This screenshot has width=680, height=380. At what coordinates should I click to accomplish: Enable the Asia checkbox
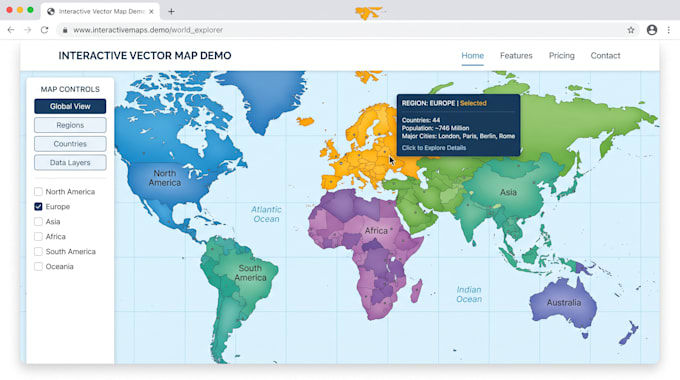coord(38,221)
